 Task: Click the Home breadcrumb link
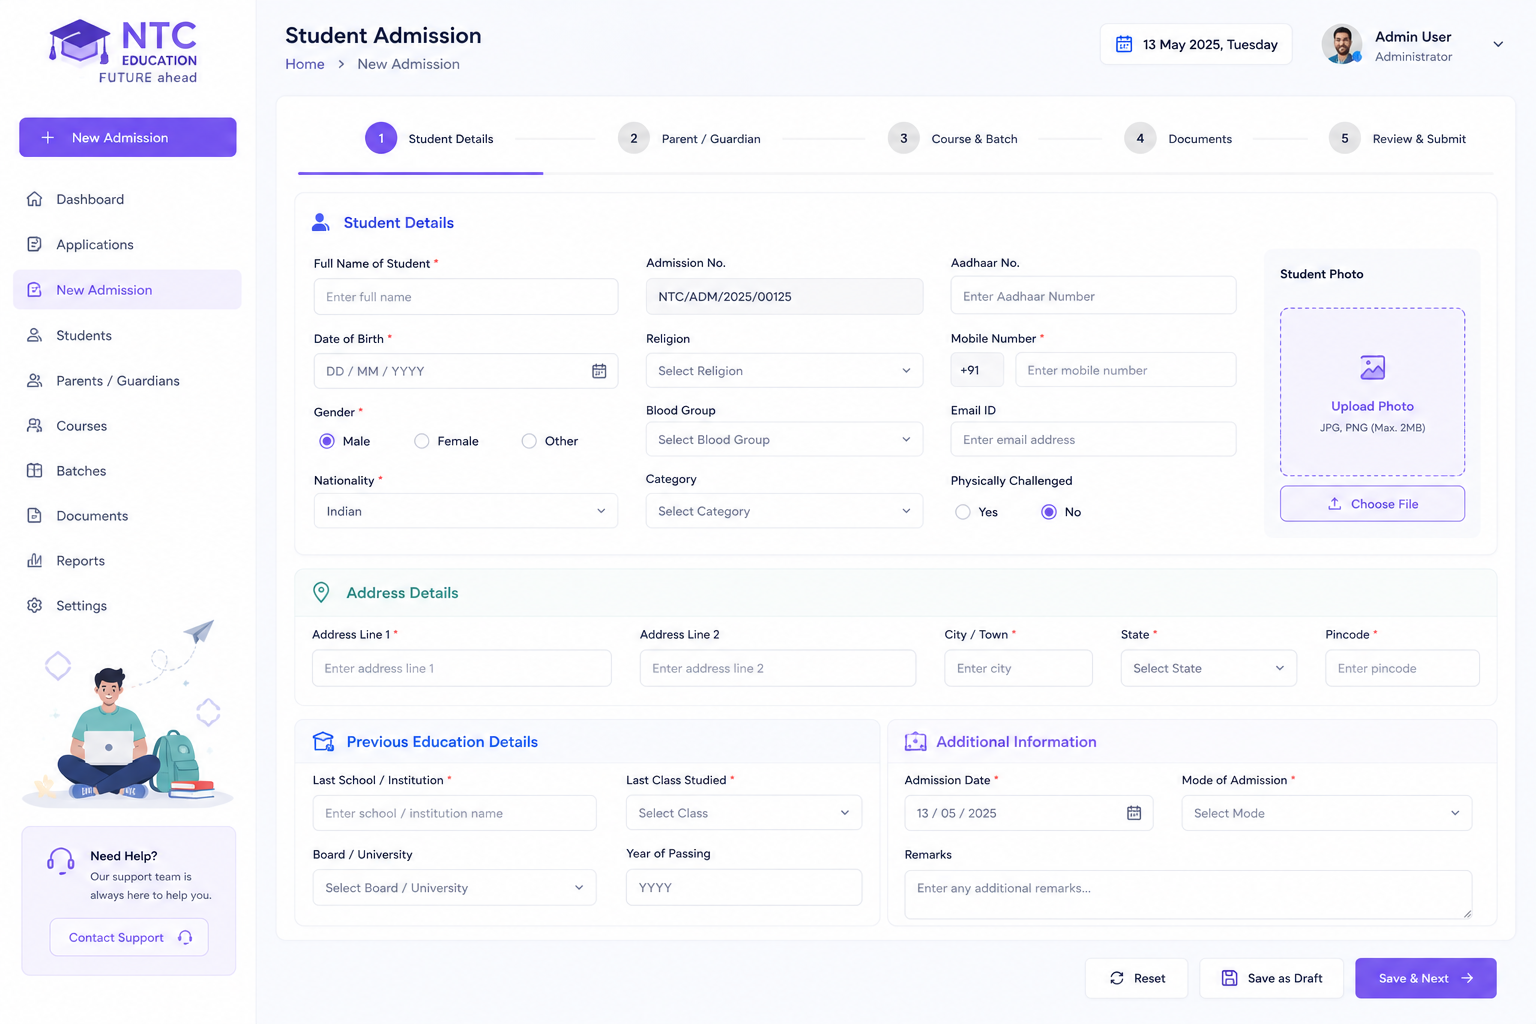click(x=305, y=64)
